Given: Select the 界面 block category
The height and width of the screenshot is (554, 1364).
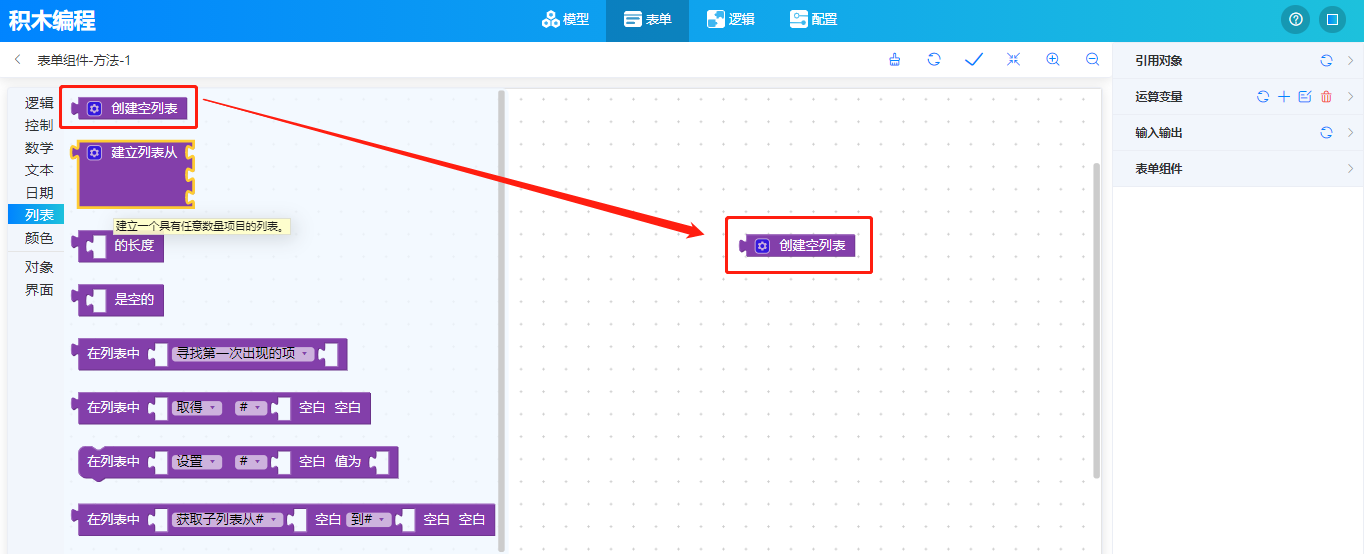Looking at the screenshot, I should [x=39, y=291].
